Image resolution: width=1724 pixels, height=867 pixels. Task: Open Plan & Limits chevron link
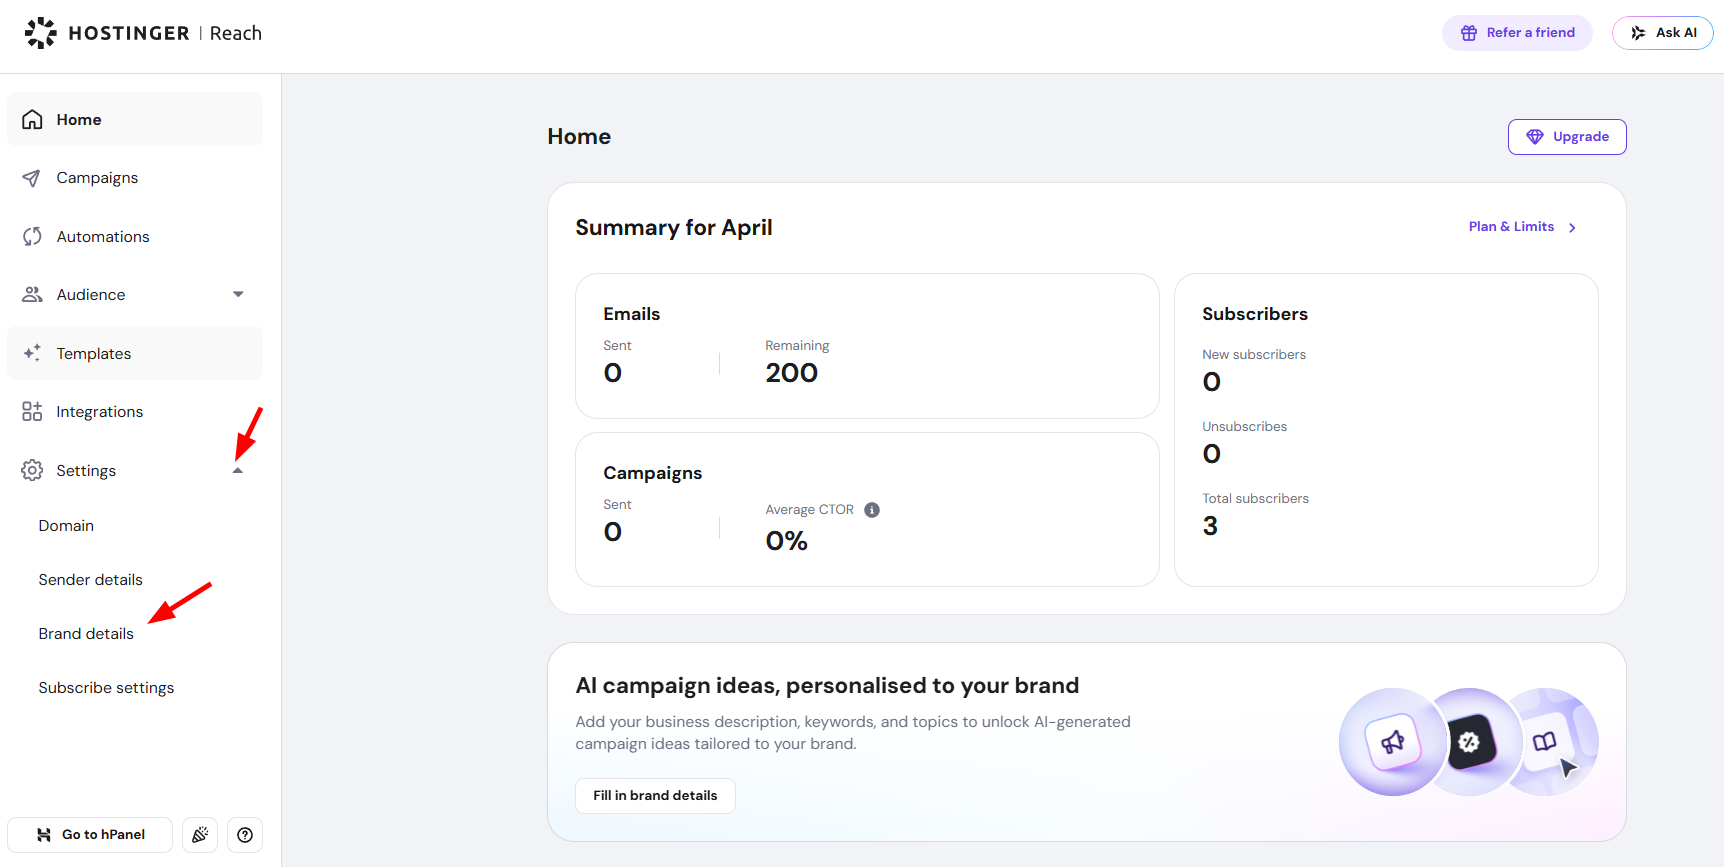[x=1572, y=228]
